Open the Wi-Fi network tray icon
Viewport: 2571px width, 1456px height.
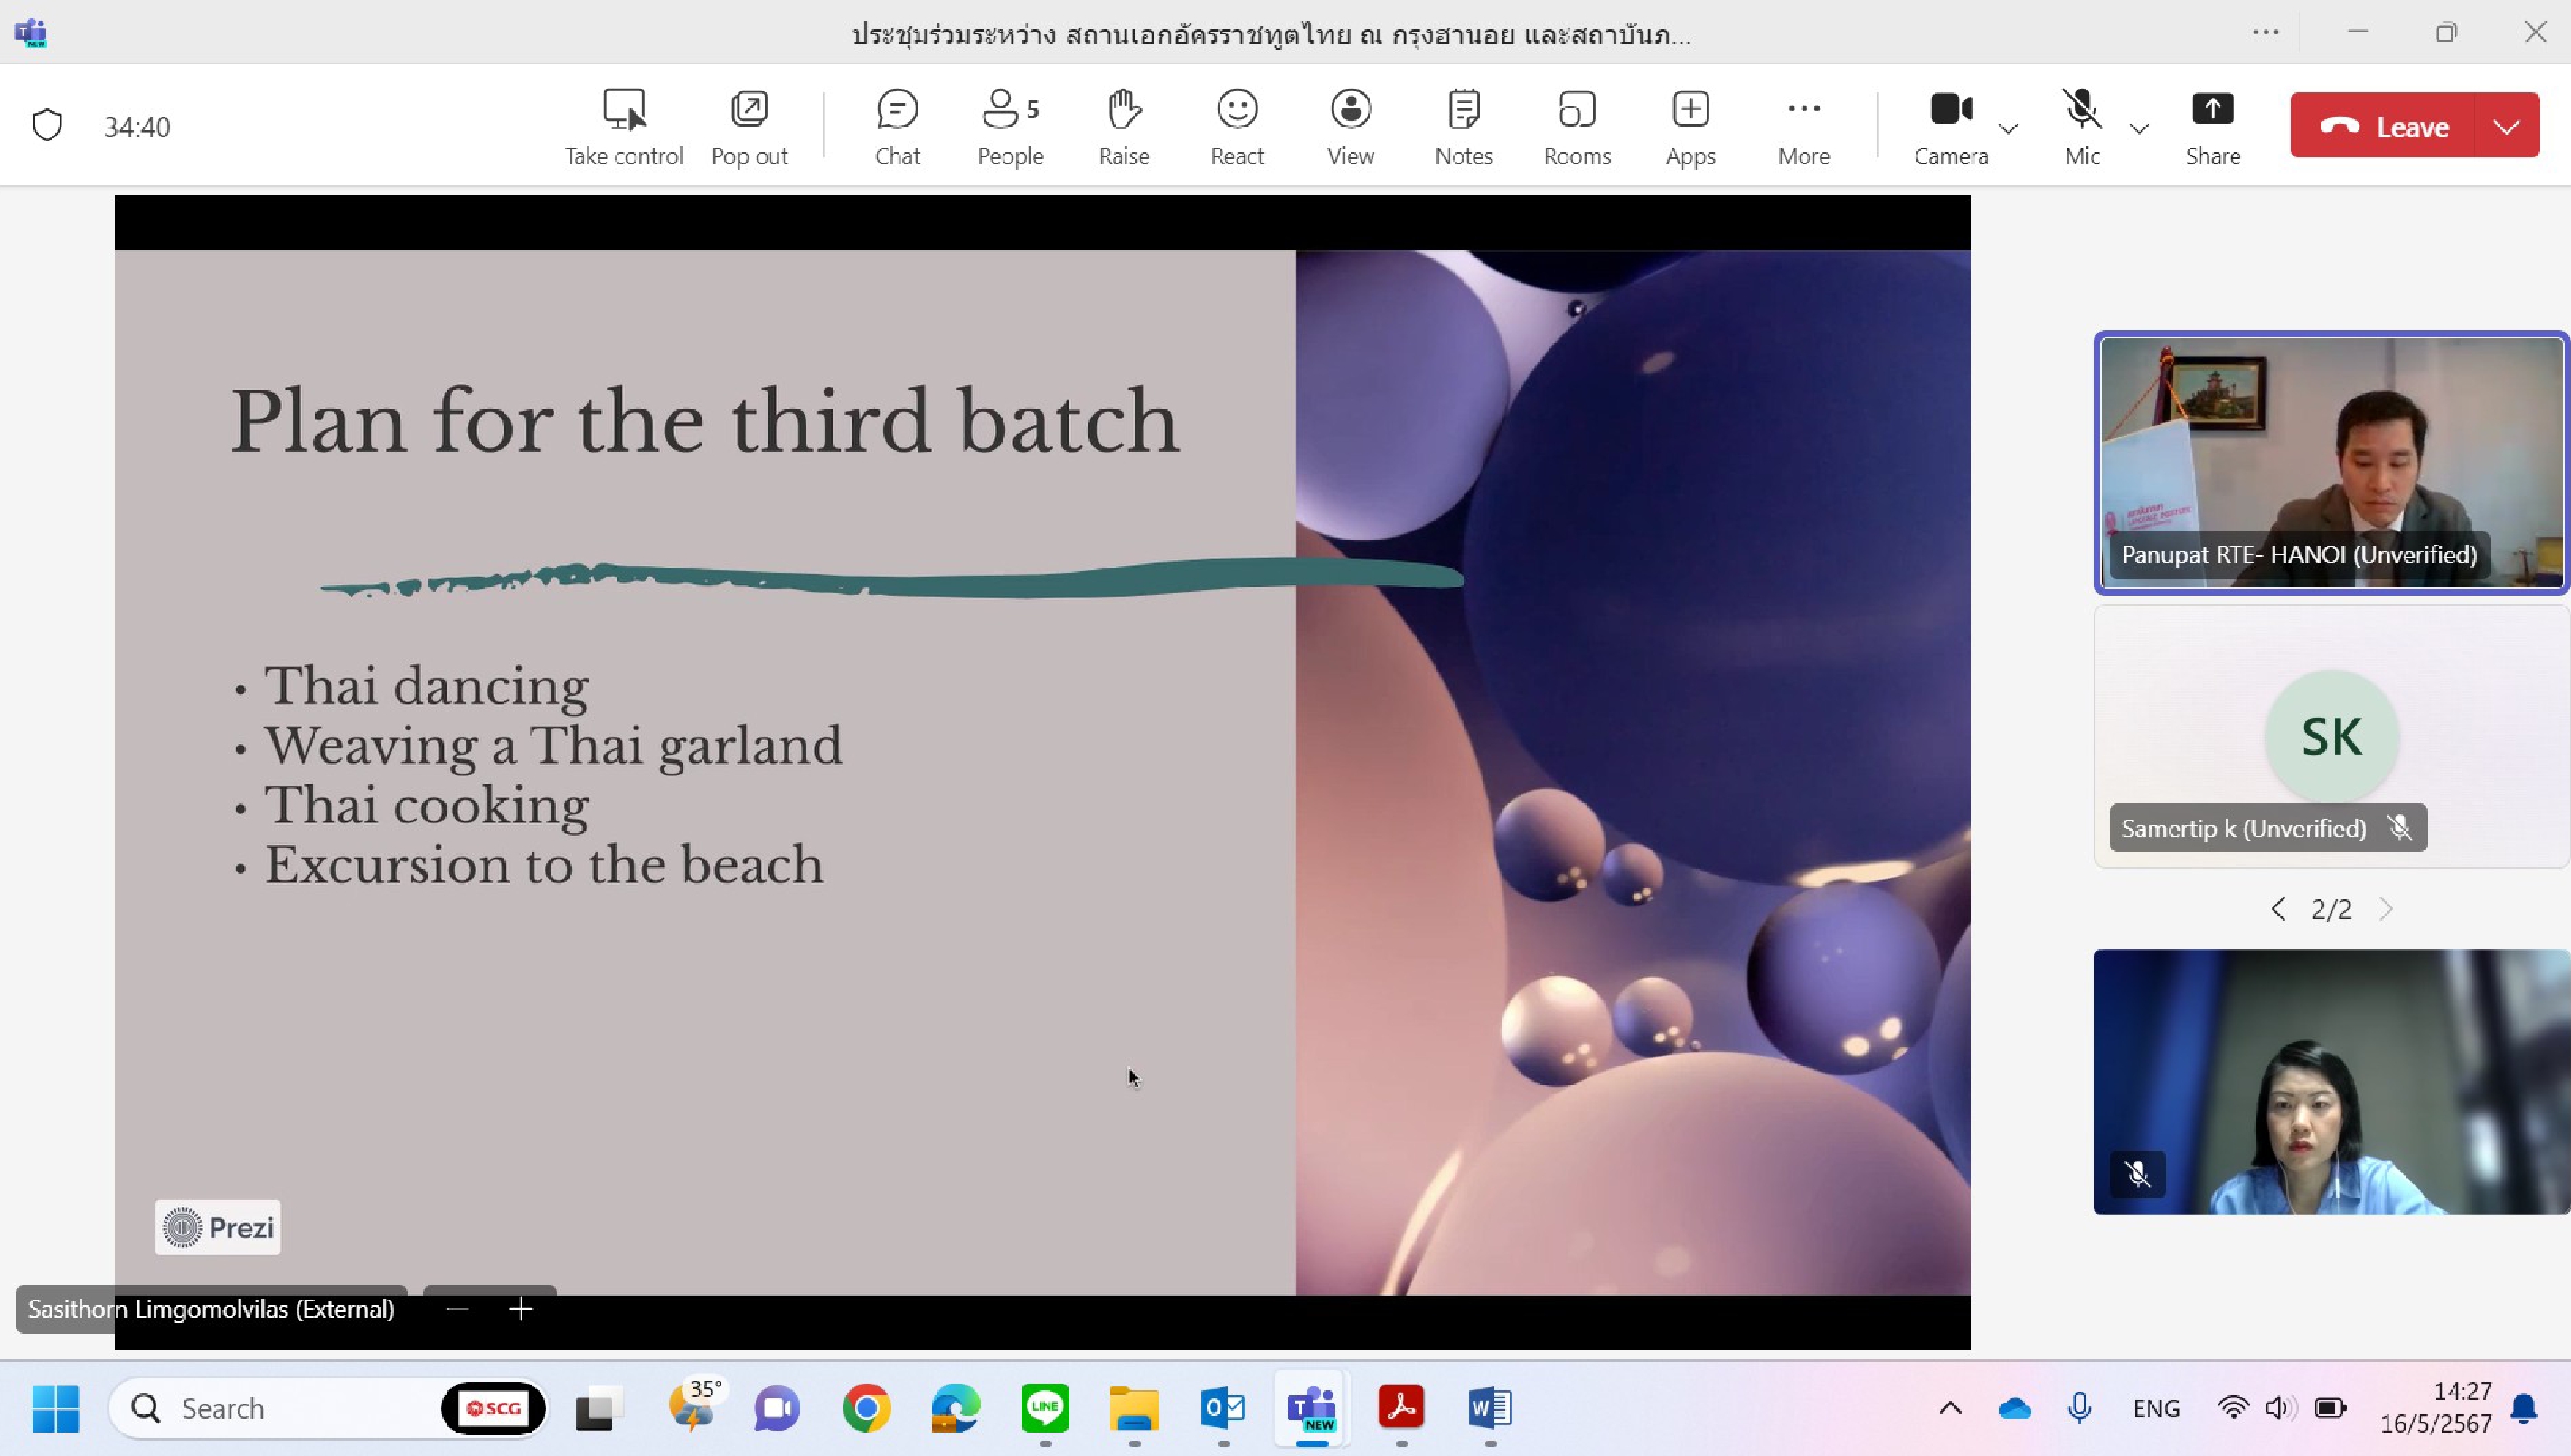[x=2233, y=1408]
